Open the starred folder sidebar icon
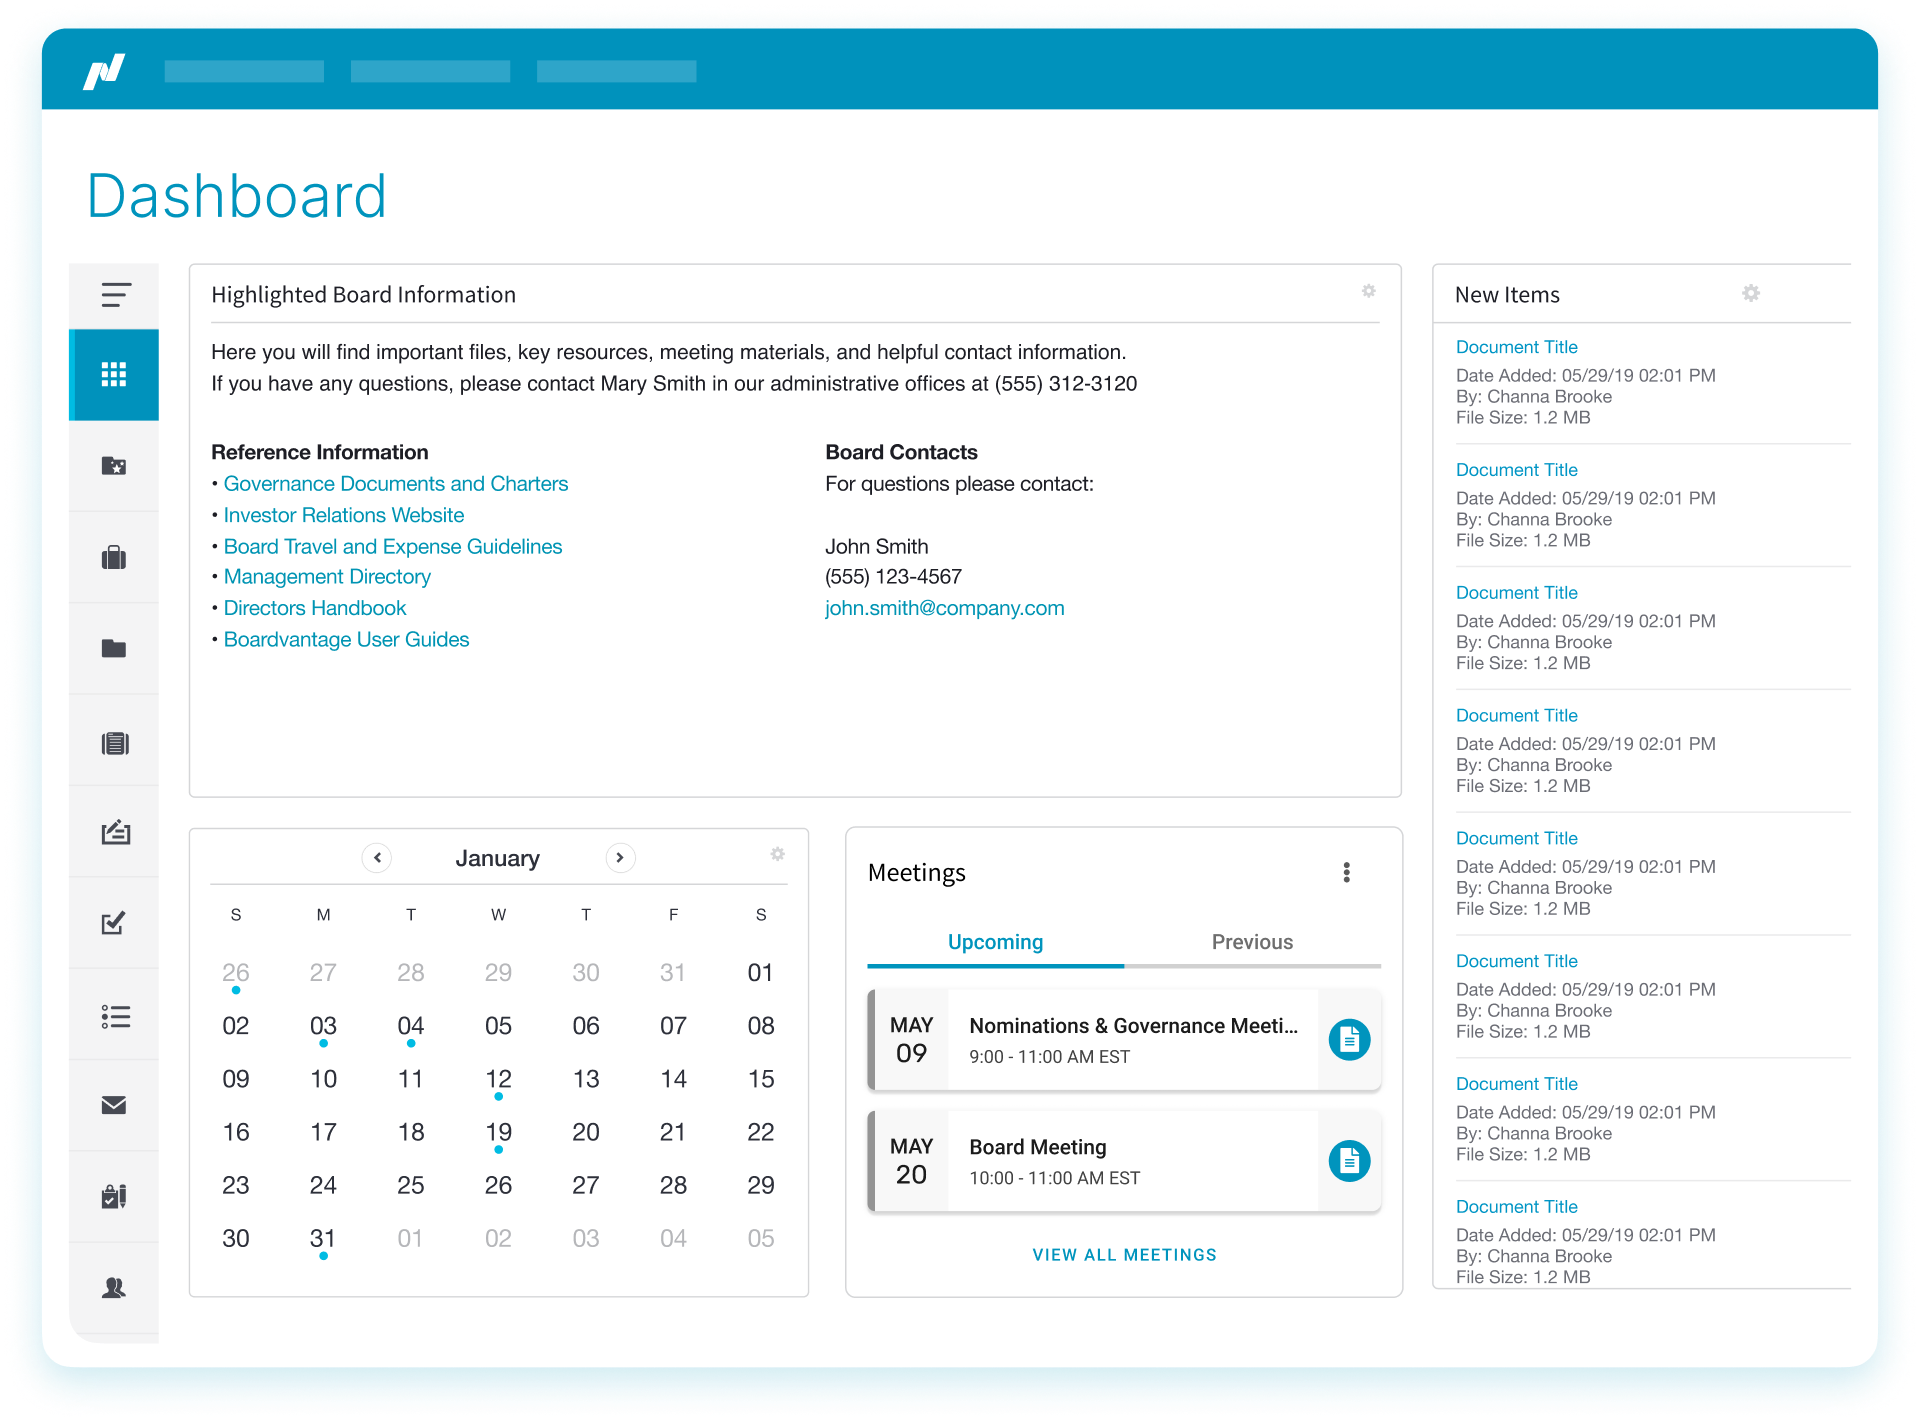Screen dimensions: 1920x1423 pos(114,466)
